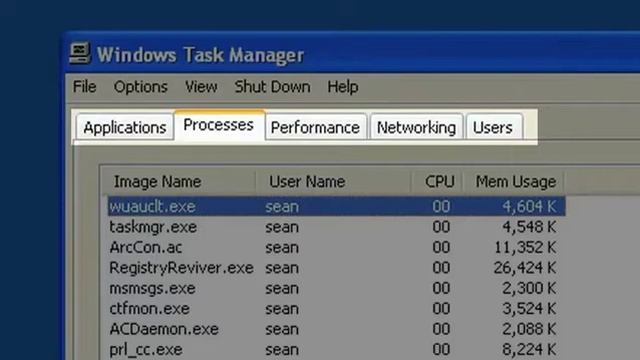This screenshot has width=640, height=360.
Task: Select the Processes tab
Action: (x=219, y=125)
